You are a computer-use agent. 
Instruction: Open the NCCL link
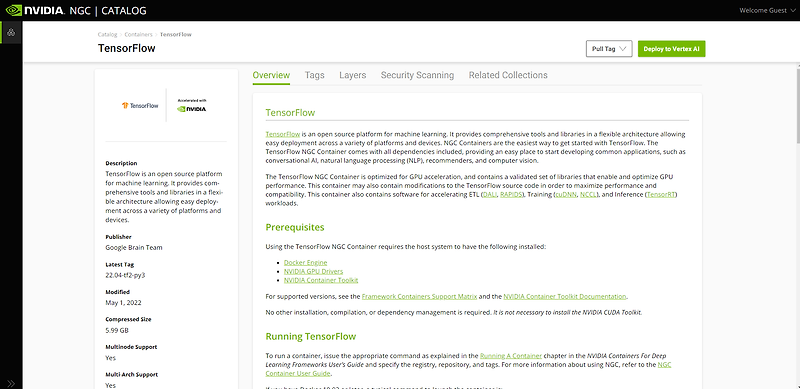tap(587, 195)
